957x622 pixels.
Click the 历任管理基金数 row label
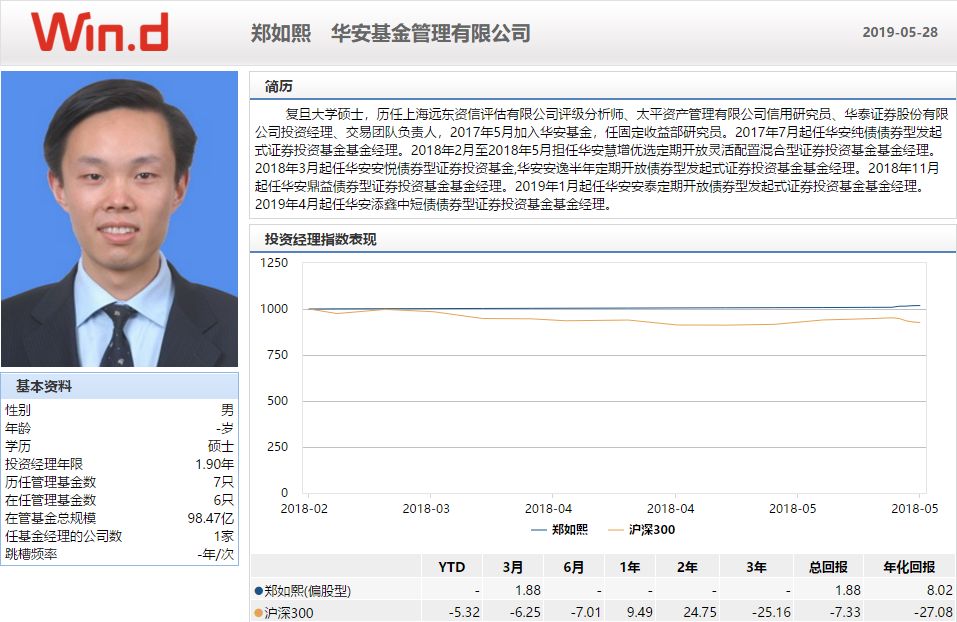pos(51,482)
